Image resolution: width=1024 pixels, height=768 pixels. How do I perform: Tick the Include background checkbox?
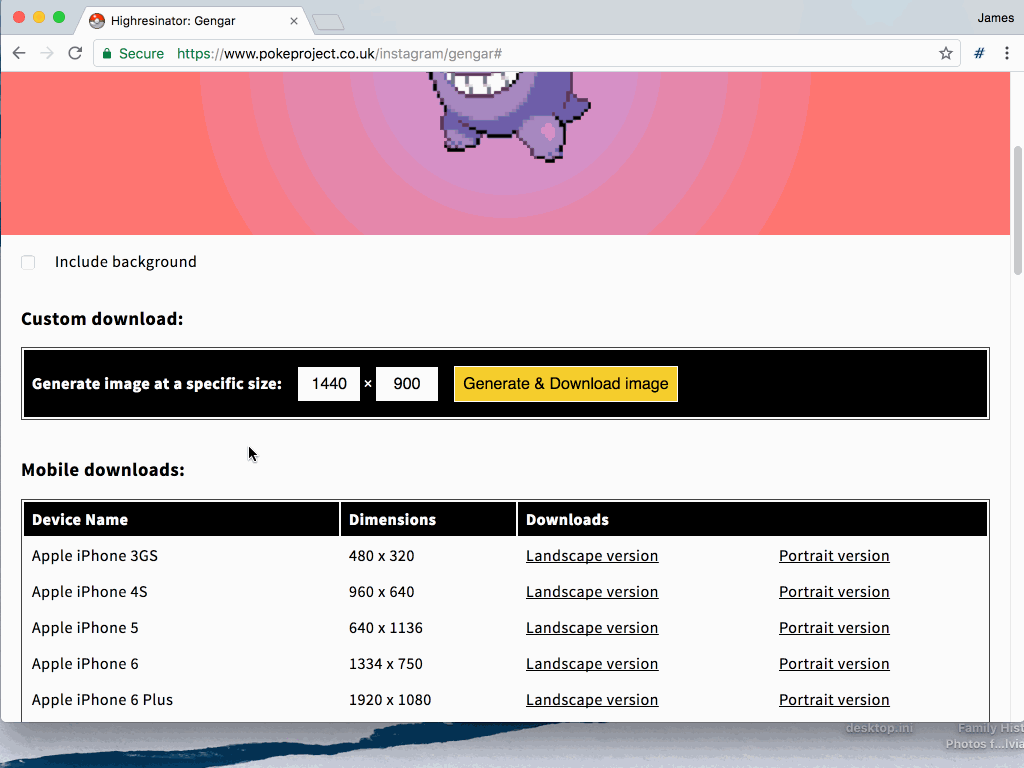click(28, 263)
